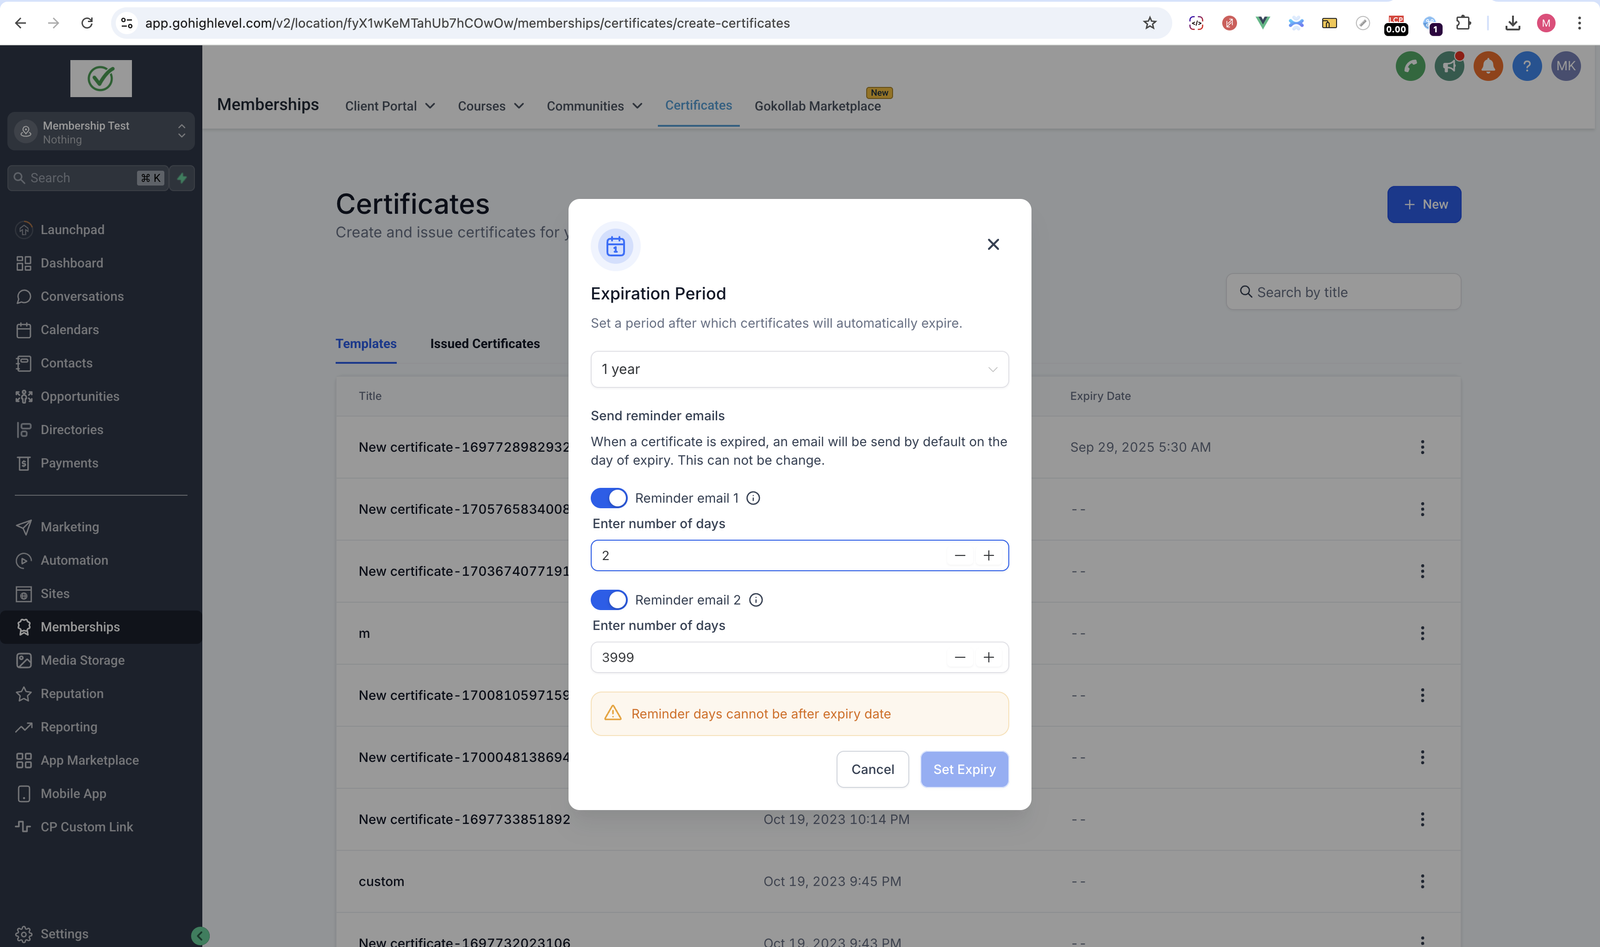Bookmark this page with the star icon
The height and width of the screenshot is (947, 1600).
tap(1150, 23)
